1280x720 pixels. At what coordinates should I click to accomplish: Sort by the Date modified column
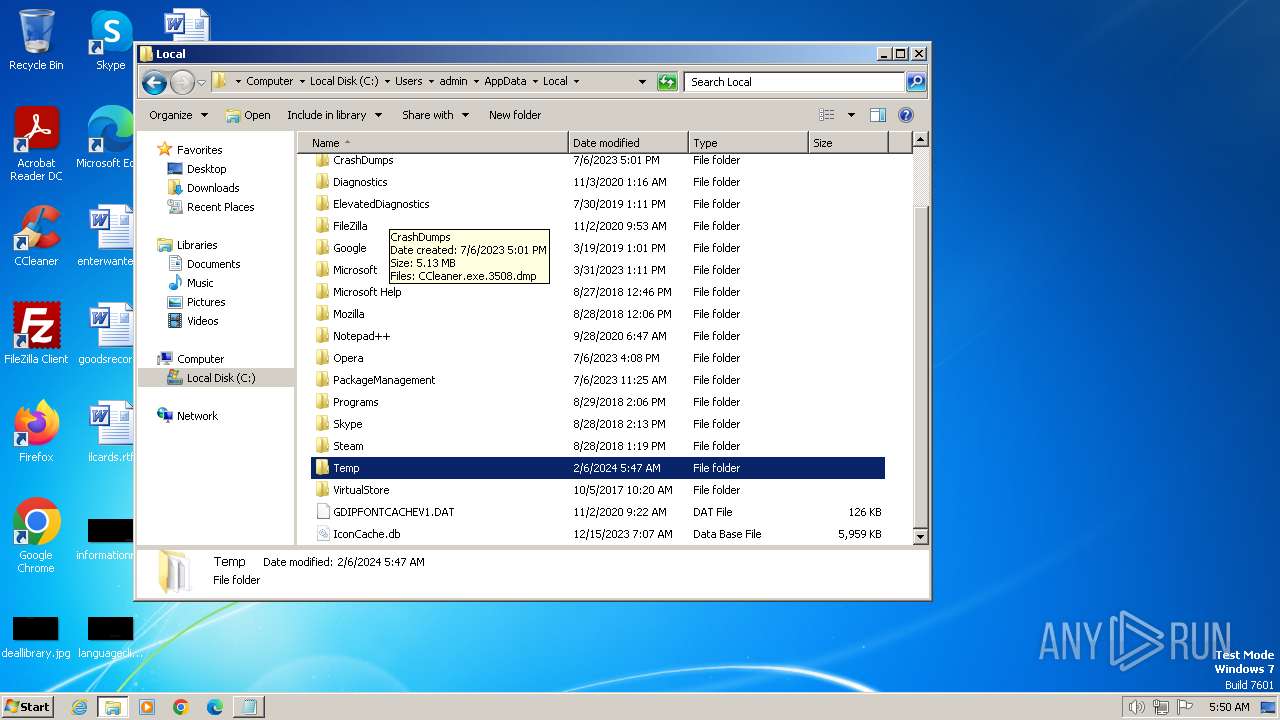pos(628,143)
